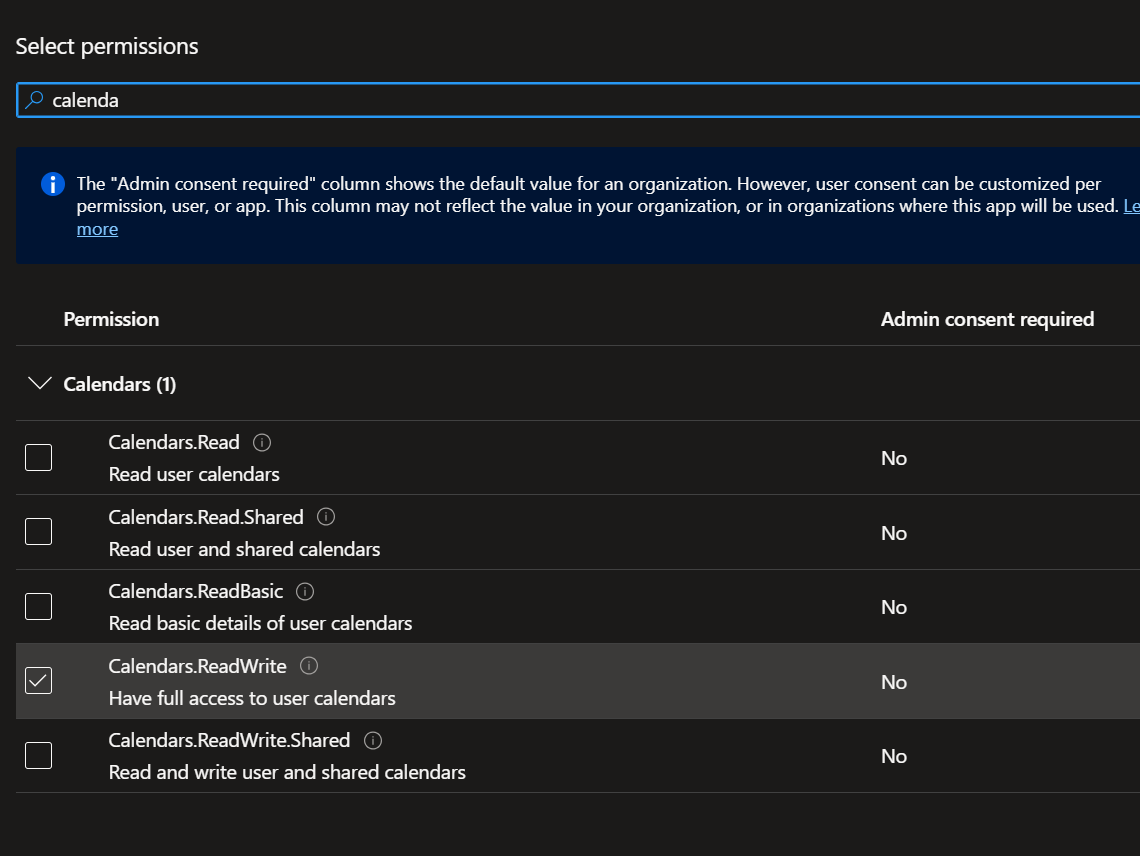The height and width of the screenshot is (856, 1140).
Task: Click the 'No' value in Calendars.ReadWrite row
Action: 894,682
